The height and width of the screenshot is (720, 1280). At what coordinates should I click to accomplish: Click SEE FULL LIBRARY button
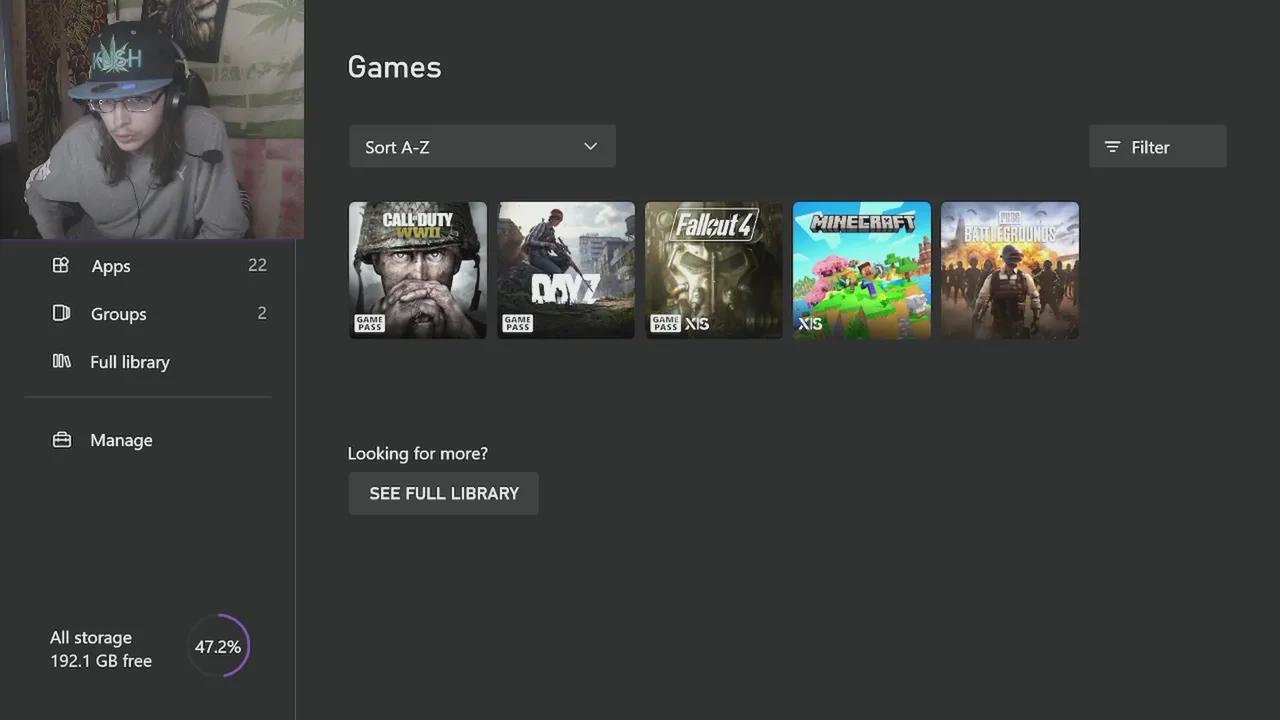pos(443,493)
